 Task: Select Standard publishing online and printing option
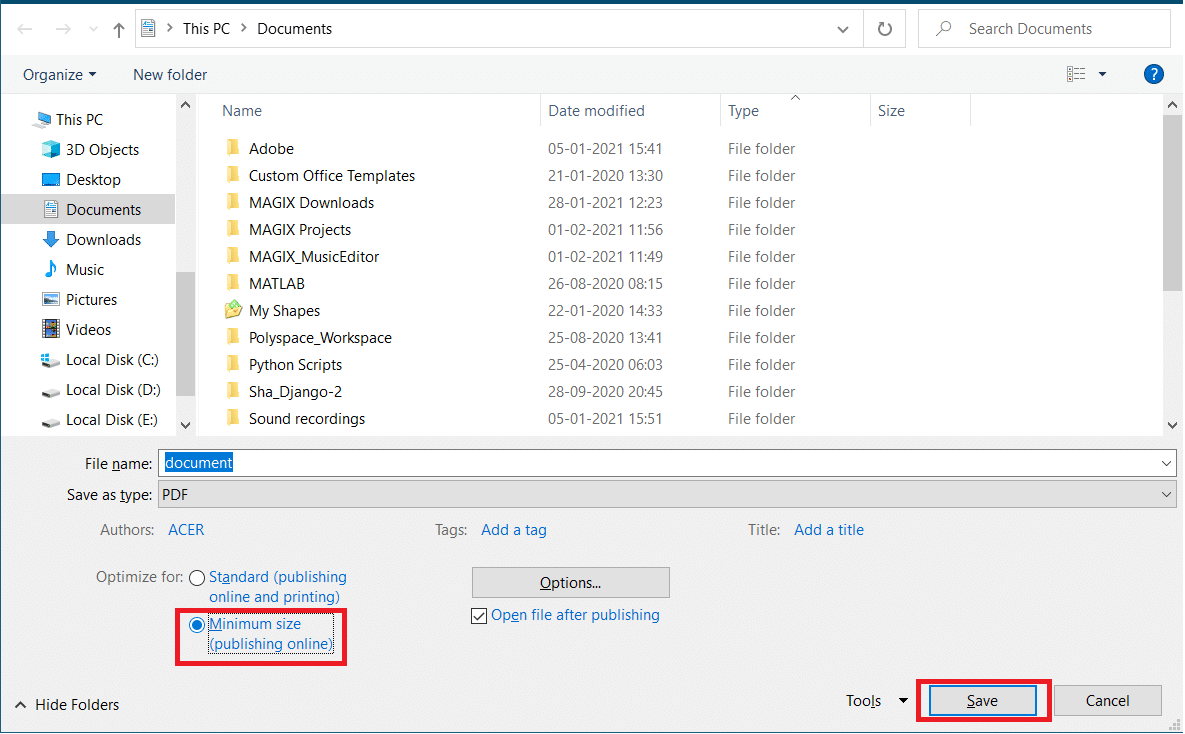point(196,578)
